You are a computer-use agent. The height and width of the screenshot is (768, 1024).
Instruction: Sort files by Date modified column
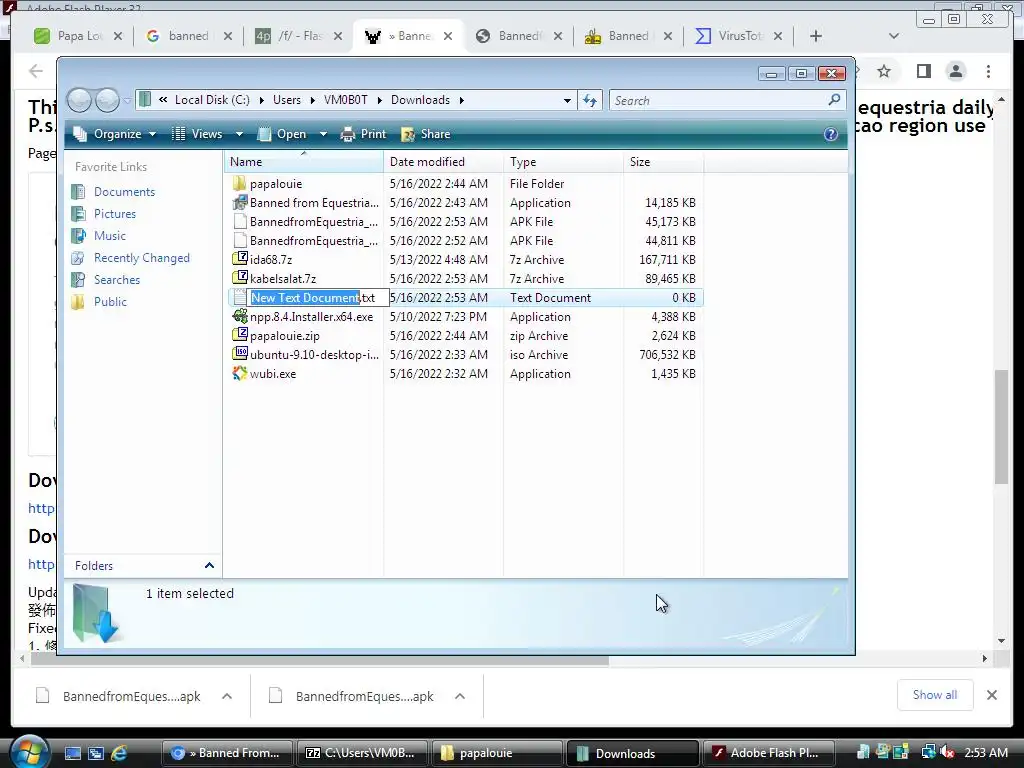tap(443, 162)
